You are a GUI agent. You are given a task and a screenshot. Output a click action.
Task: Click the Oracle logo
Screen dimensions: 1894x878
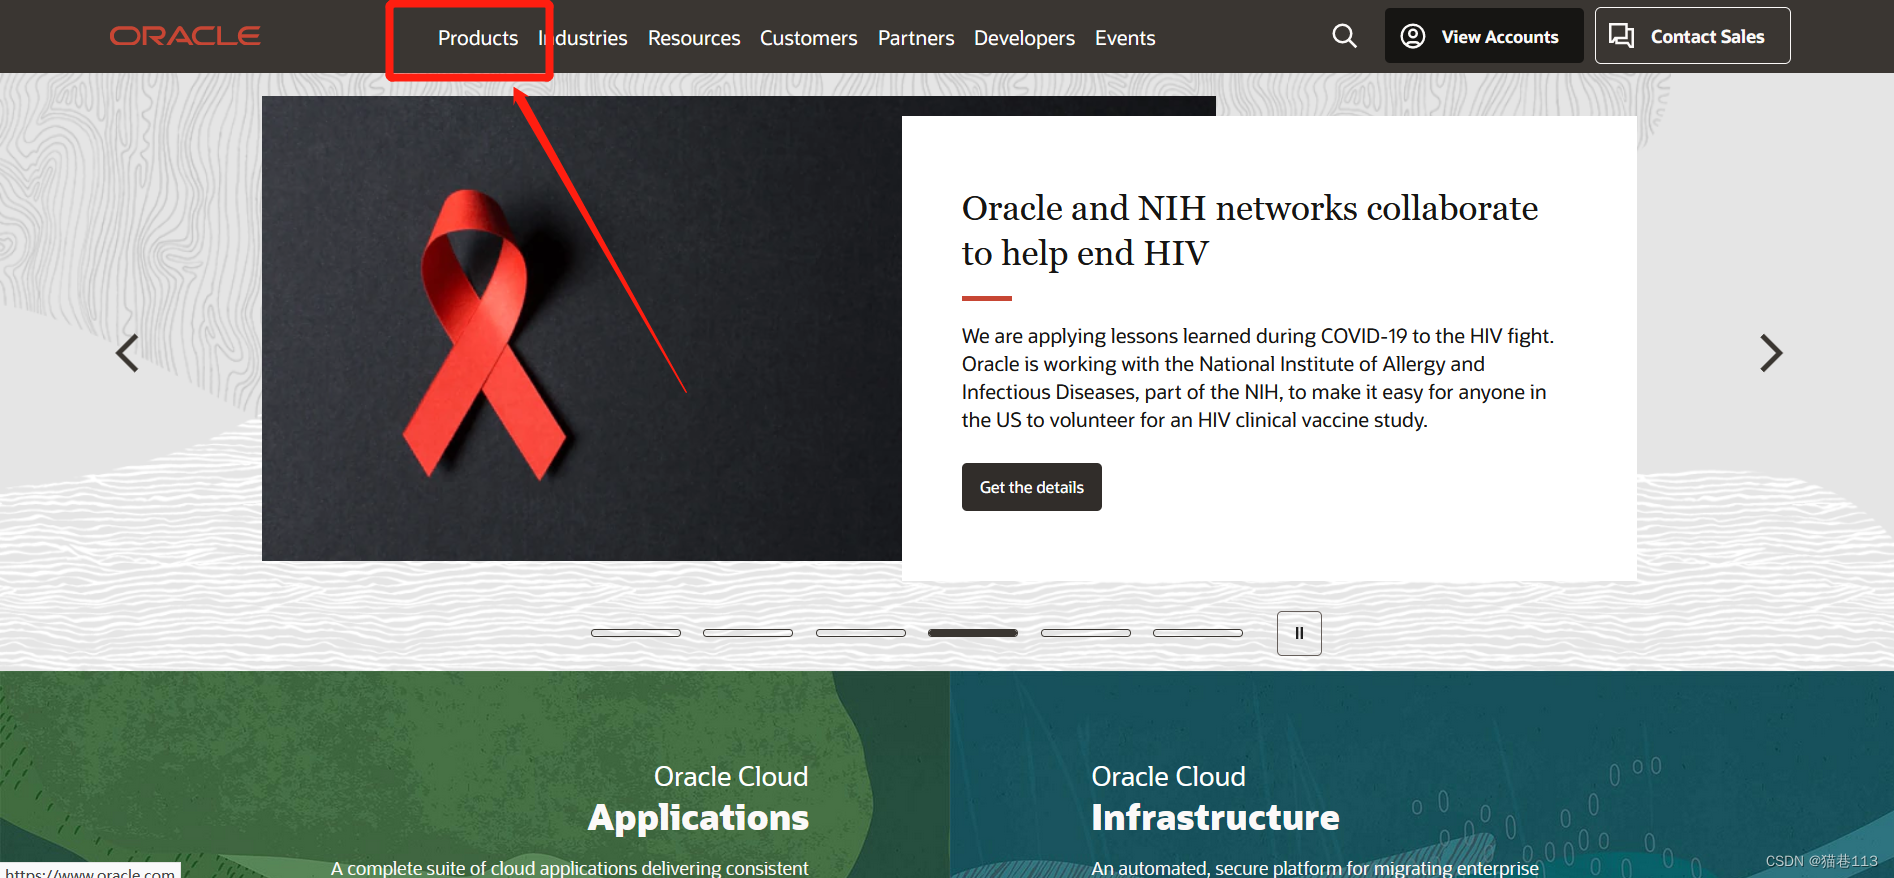[185, 36]
